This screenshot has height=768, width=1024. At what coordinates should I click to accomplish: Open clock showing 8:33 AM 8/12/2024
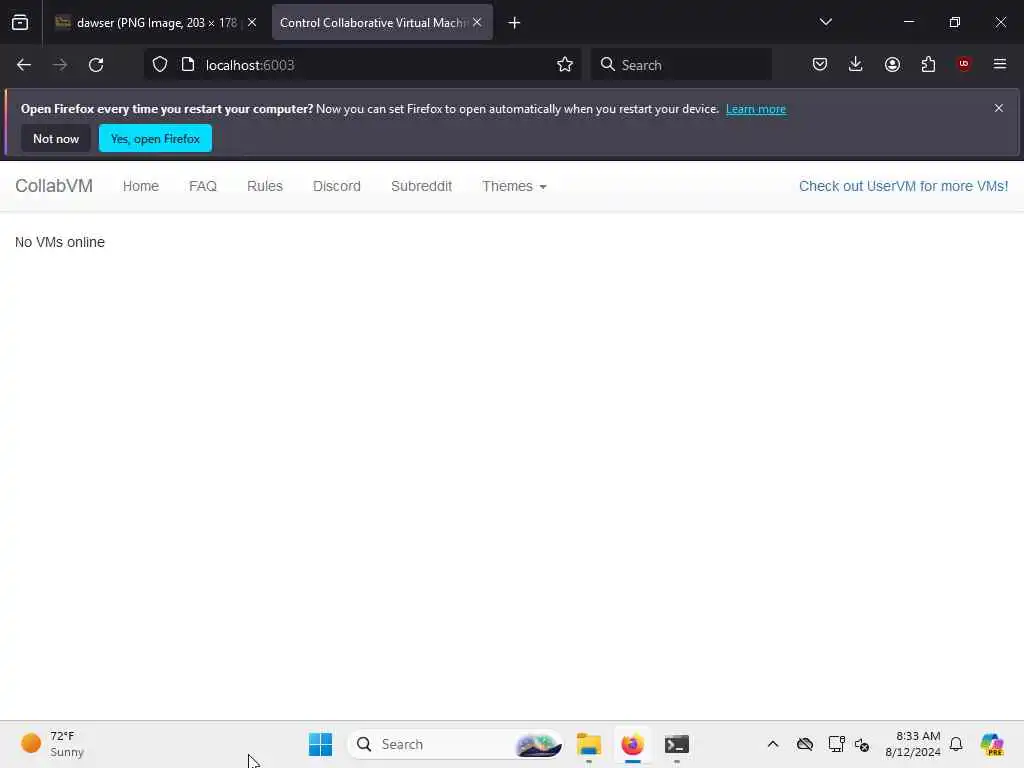coord(912,744)
